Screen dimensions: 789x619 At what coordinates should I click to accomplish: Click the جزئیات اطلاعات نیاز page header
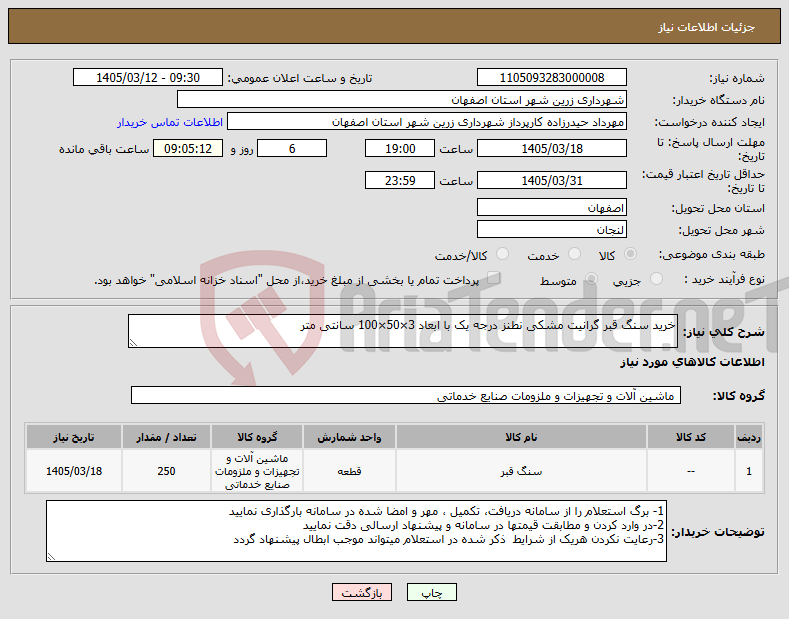coord(706,27)
